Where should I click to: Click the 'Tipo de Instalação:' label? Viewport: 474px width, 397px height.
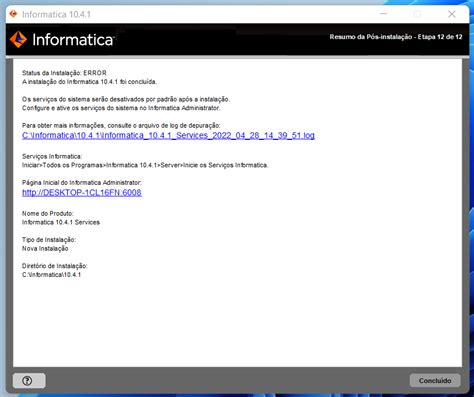49,240
